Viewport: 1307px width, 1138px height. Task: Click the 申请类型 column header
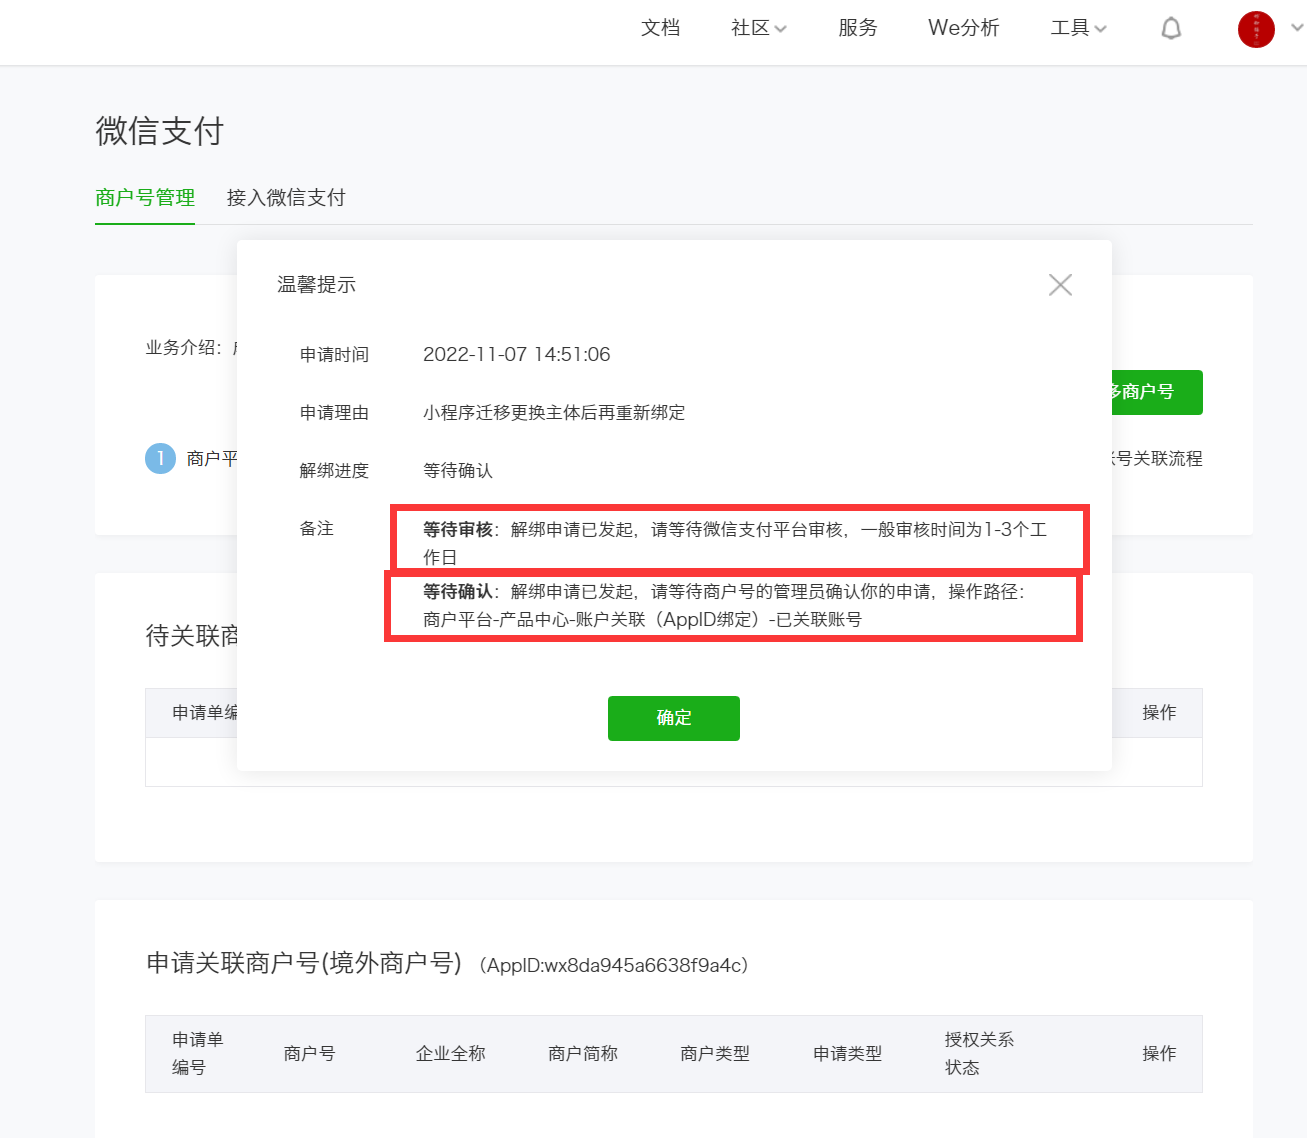(x=848, y=1054)
